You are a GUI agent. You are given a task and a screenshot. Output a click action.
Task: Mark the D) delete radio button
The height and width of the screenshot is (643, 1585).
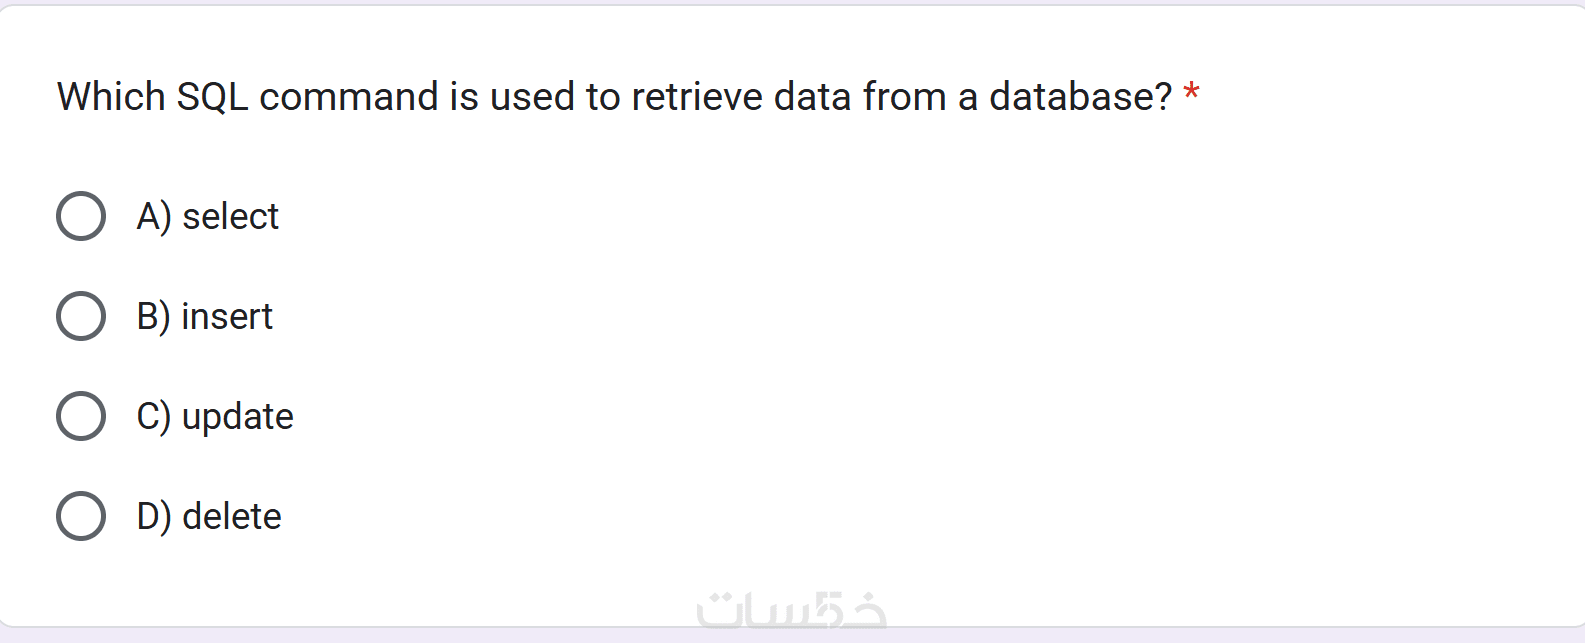[81, 516]
